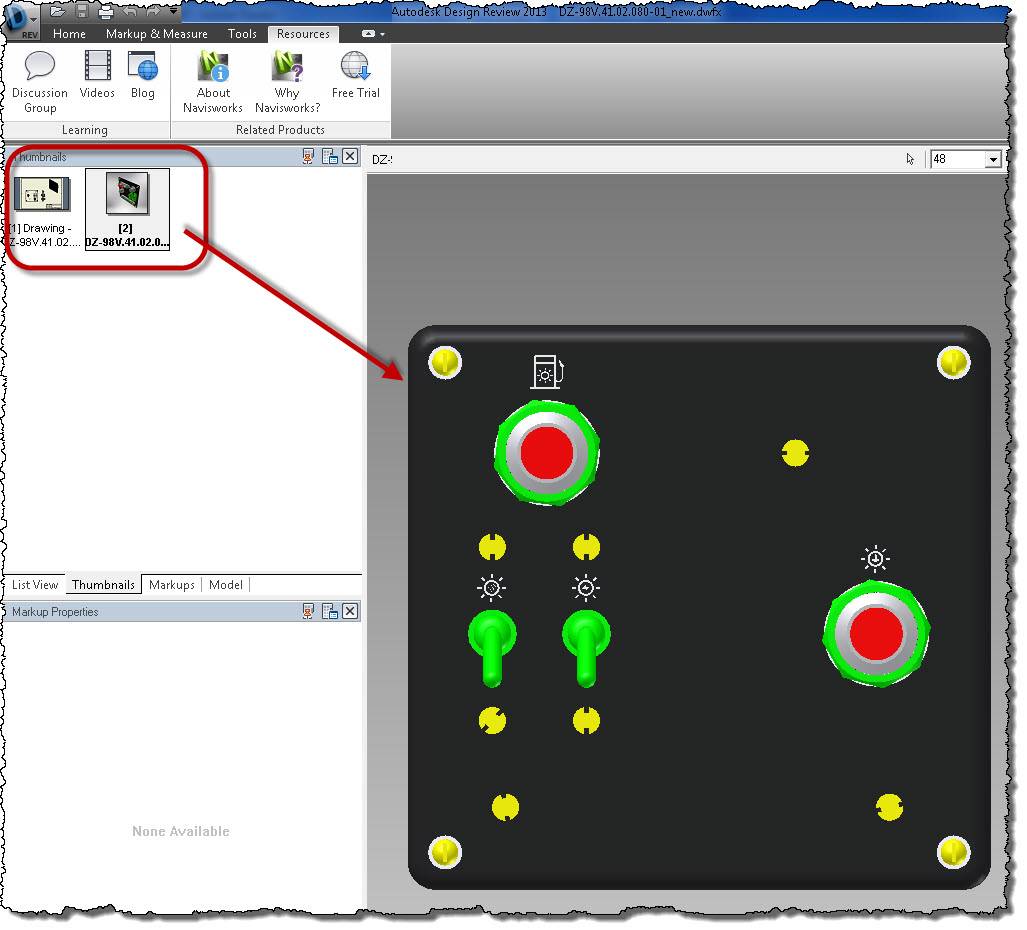
Task: Switch to the Markup & Measure ribbon tab
Action: [x=157, y=34]
